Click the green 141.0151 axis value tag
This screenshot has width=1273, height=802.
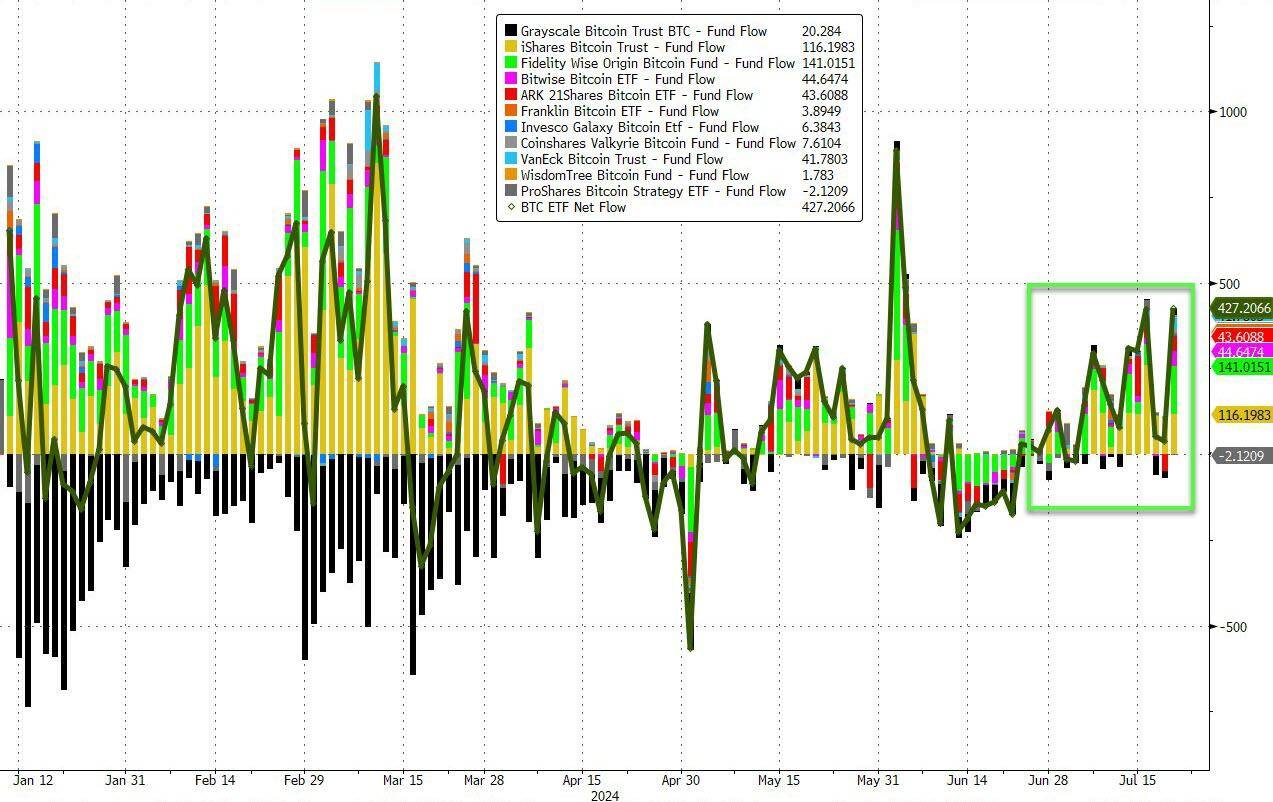[1241, 367]
